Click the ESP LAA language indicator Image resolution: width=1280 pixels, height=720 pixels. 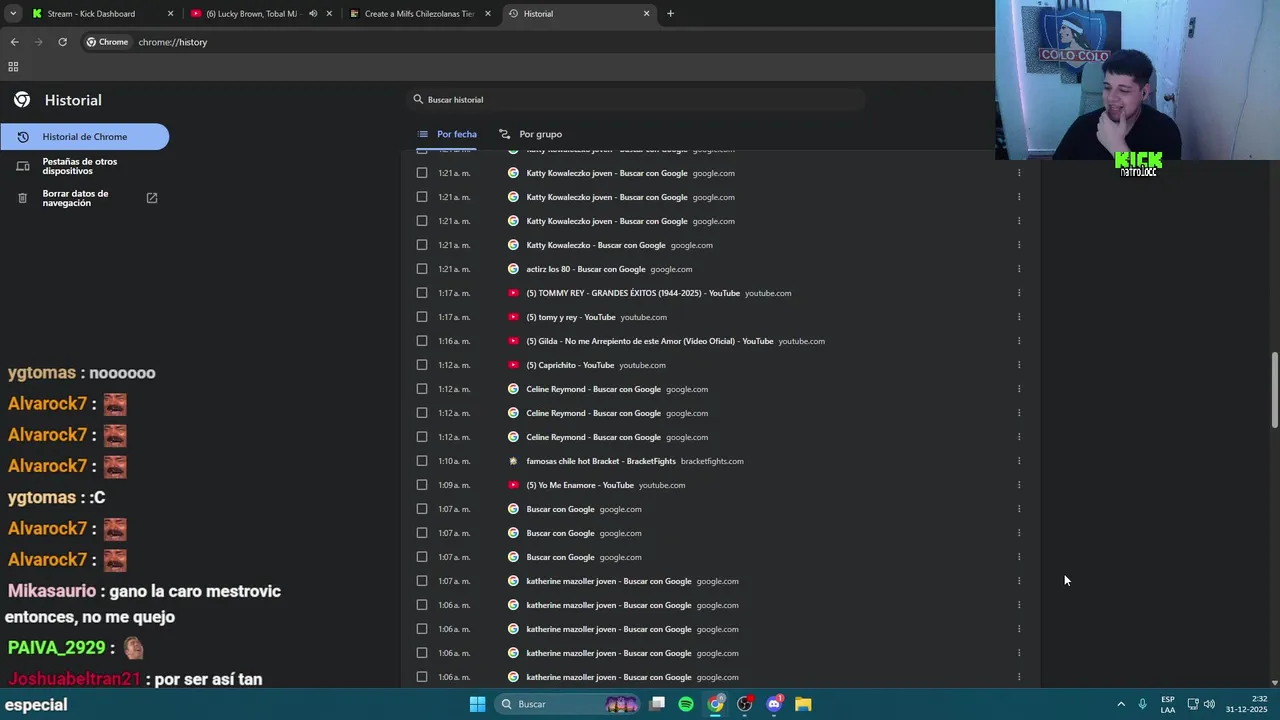[1168, 704]
